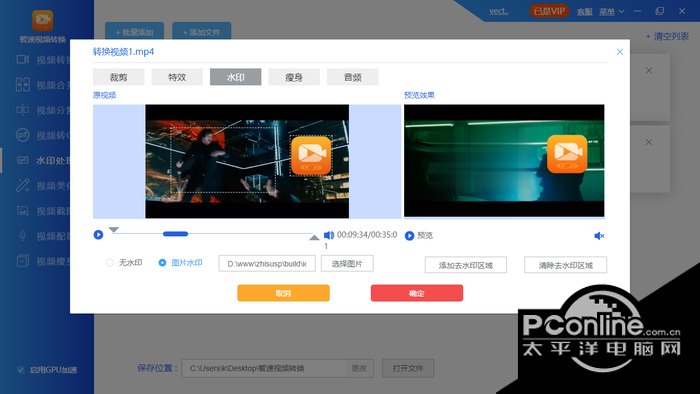Image resolution: width=700 pixels, height=394 pixels.
Task: Open the circular-arrows sidebar icon below 视频分割
Action: click(23, 135)
